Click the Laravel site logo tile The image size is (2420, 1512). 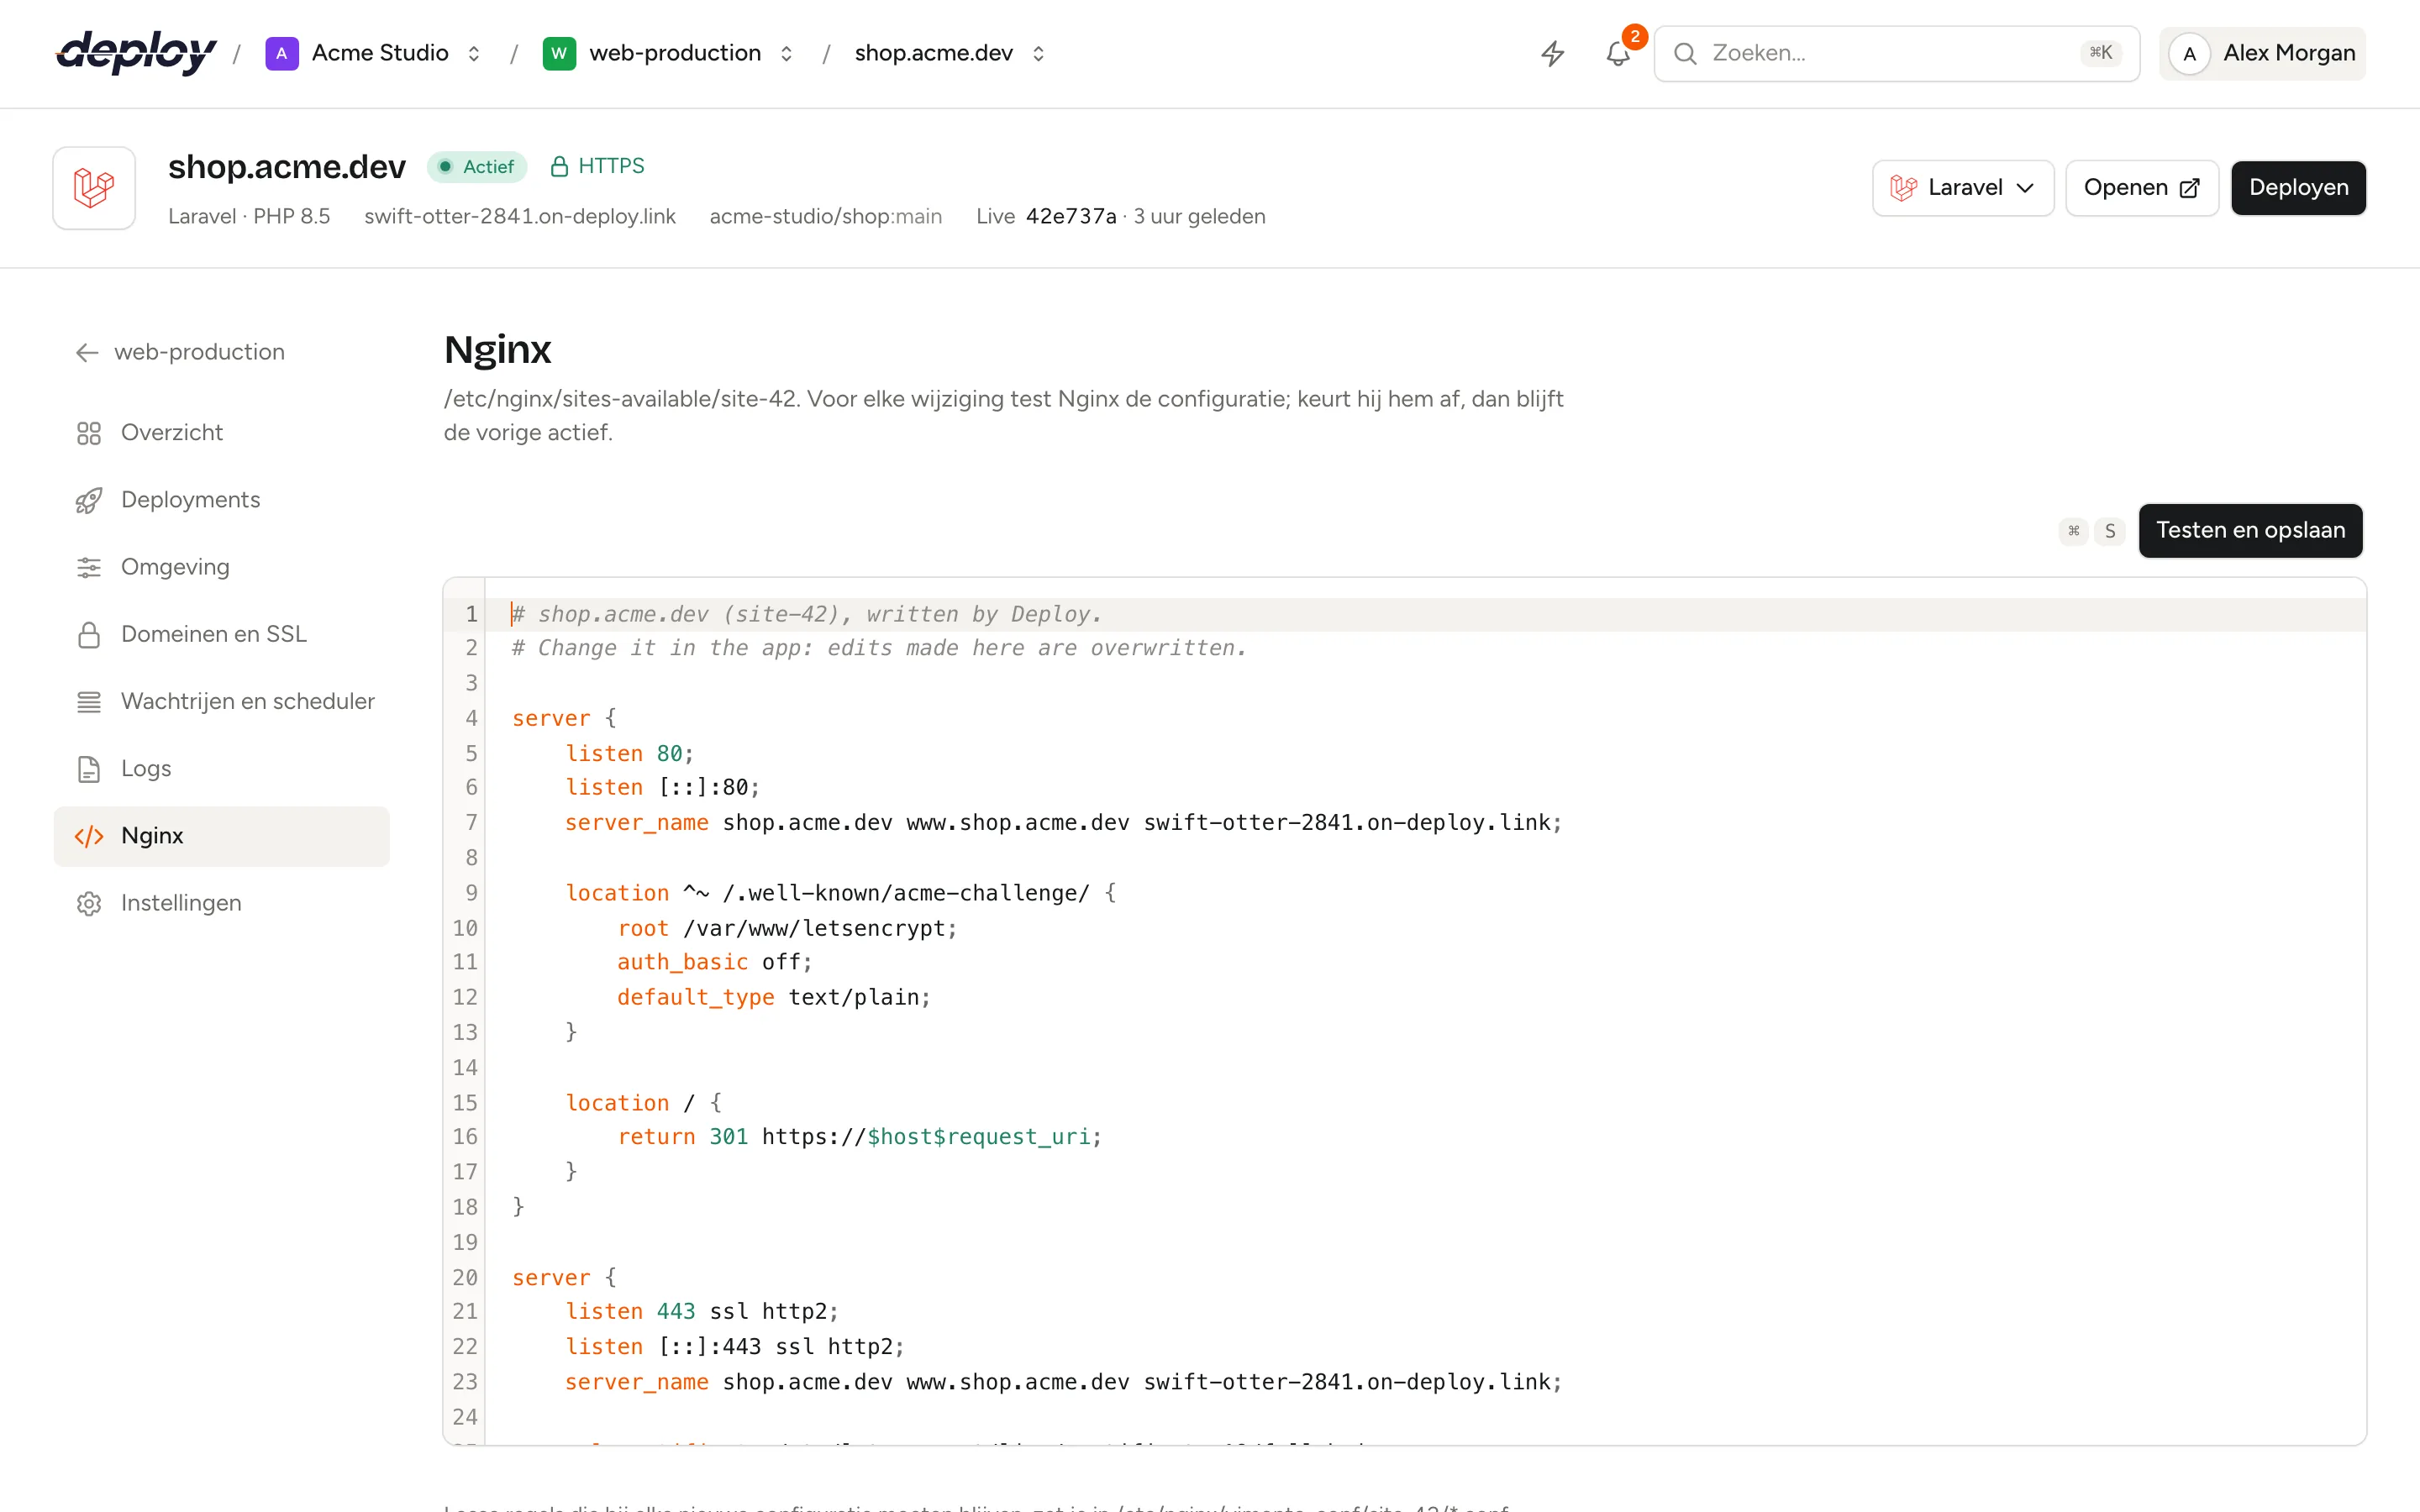click(94, 188)
